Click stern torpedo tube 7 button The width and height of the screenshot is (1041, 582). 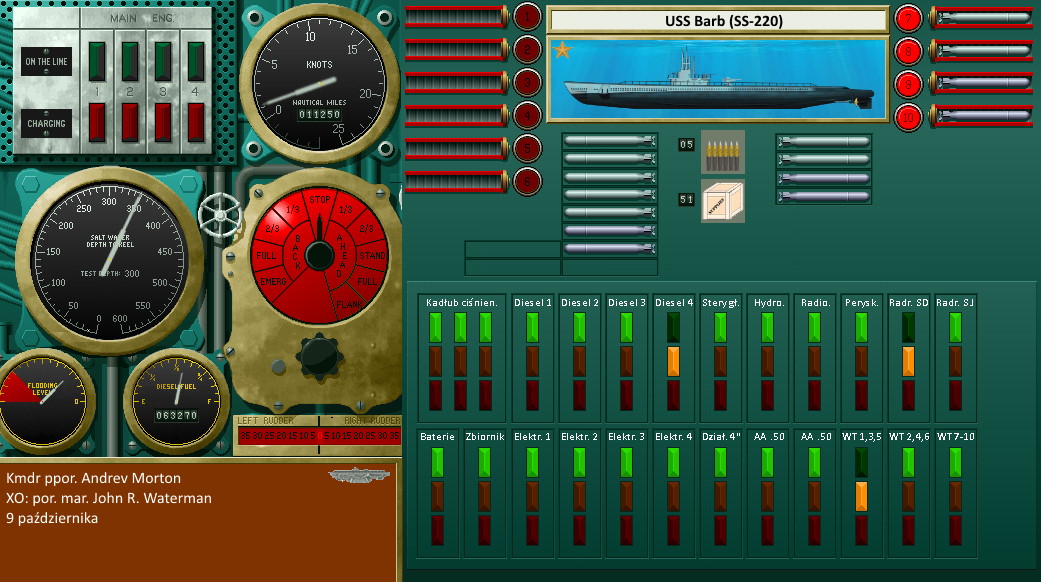tap(908, 17)
